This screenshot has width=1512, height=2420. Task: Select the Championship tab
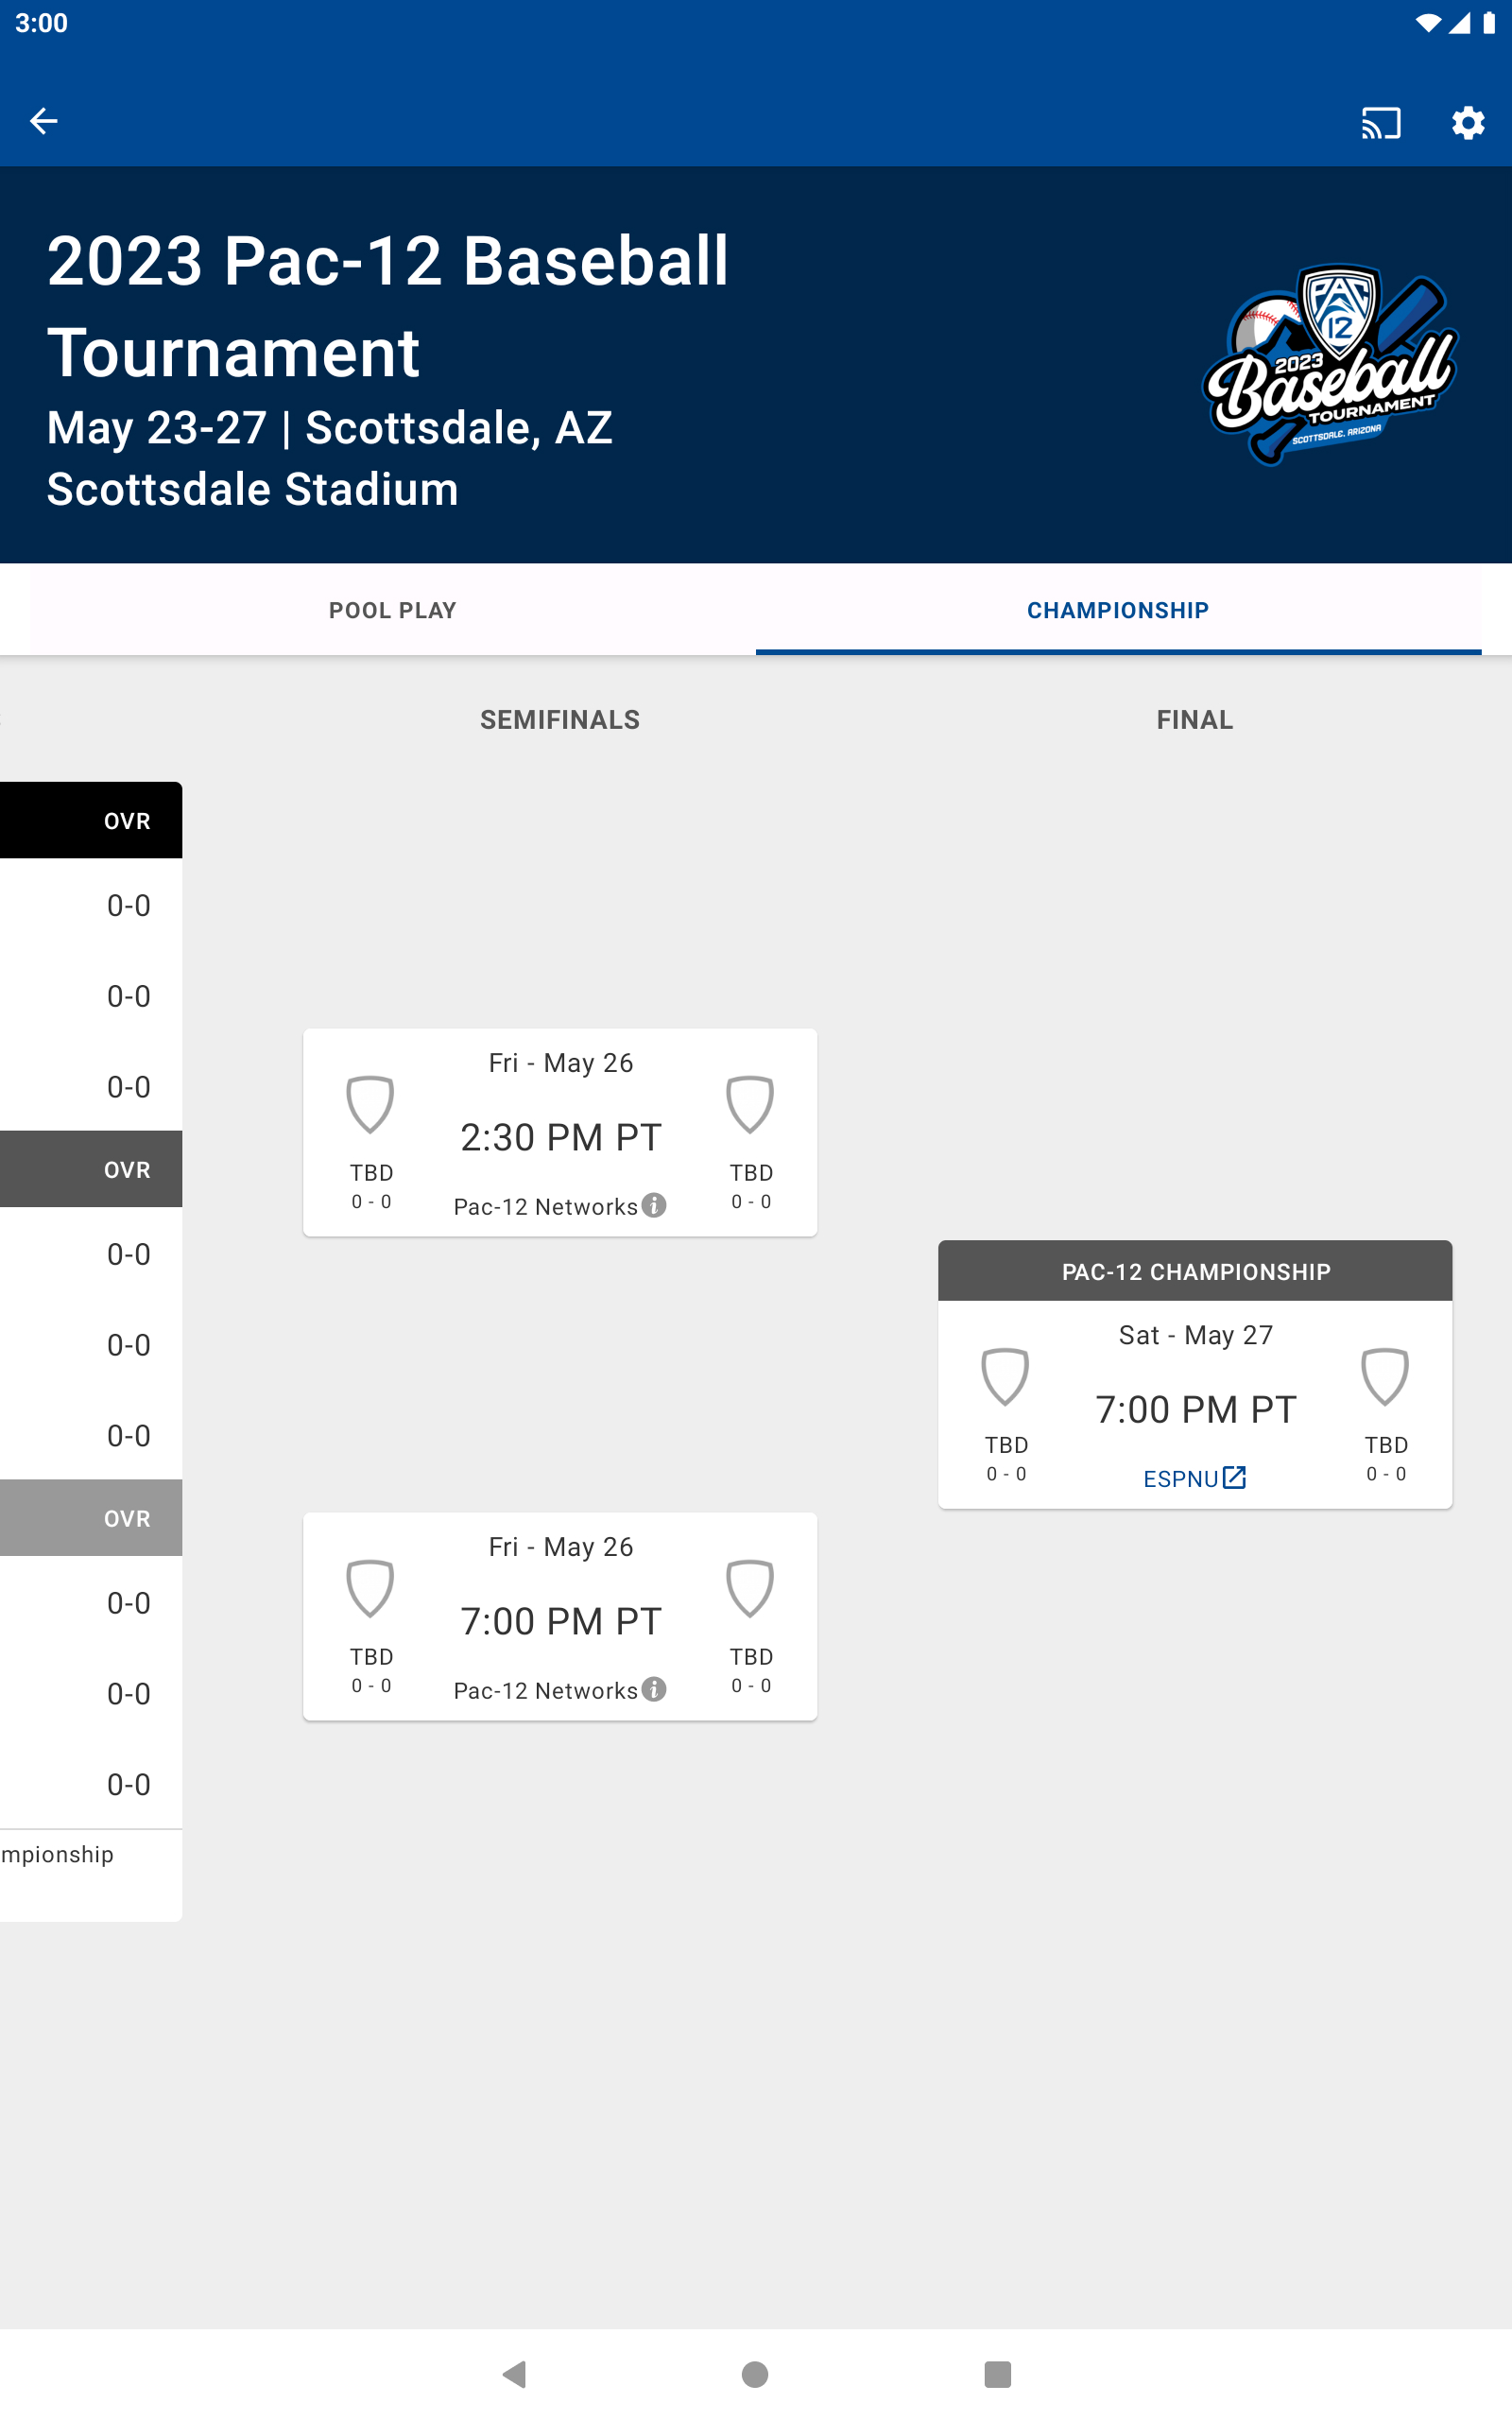coord(1117,610)
